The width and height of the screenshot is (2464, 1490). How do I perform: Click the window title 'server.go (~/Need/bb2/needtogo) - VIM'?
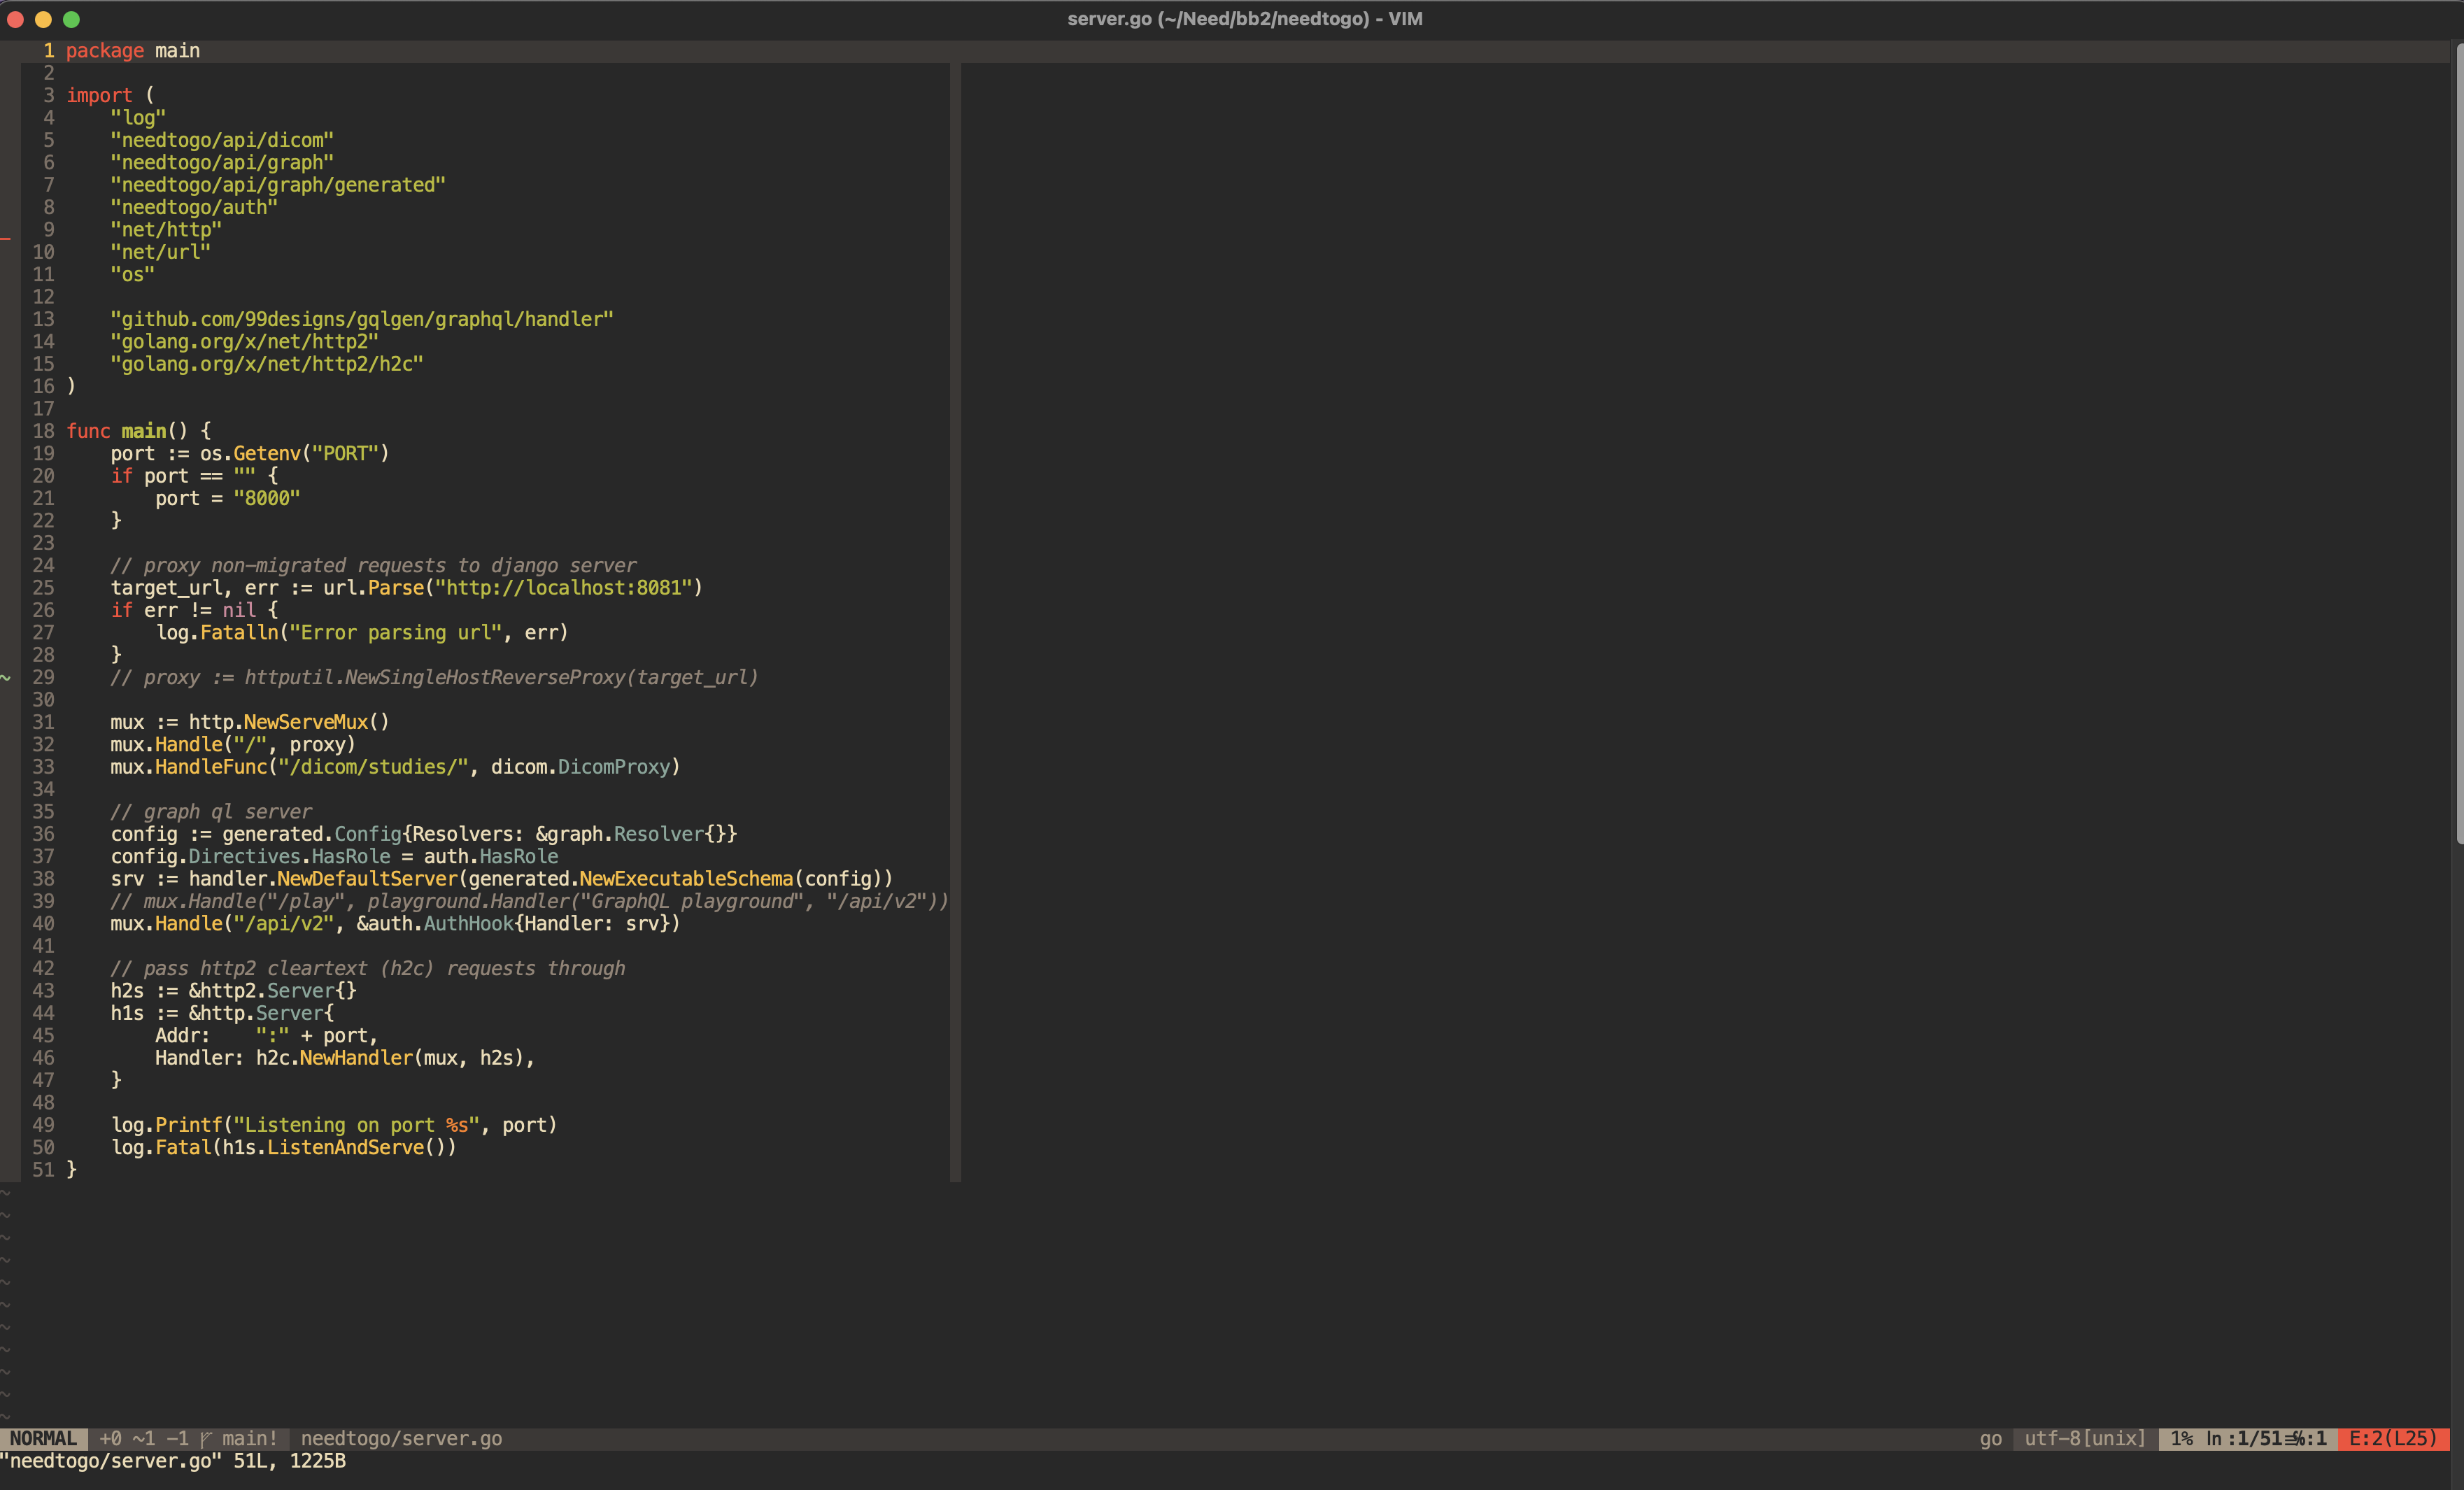pos(1245,19)
